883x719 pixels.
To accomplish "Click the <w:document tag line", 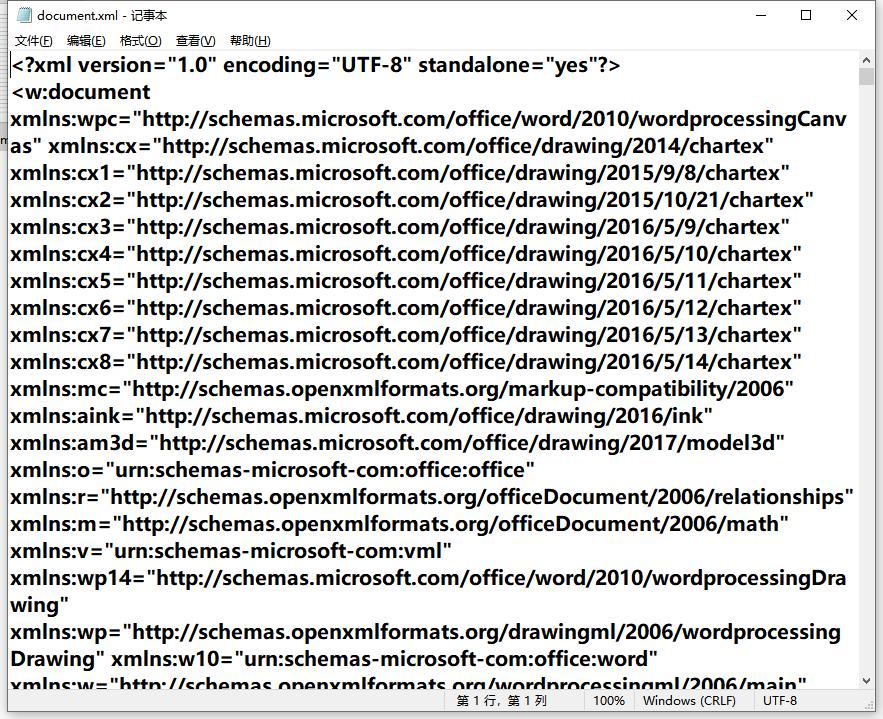I will [x=81, y=92].
